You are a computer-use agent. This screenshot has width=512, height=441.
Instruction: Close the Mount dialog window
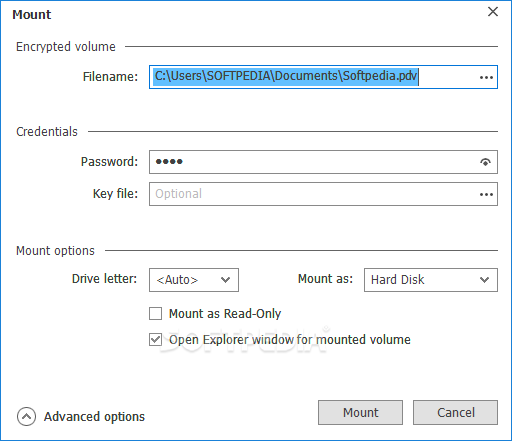493,12
